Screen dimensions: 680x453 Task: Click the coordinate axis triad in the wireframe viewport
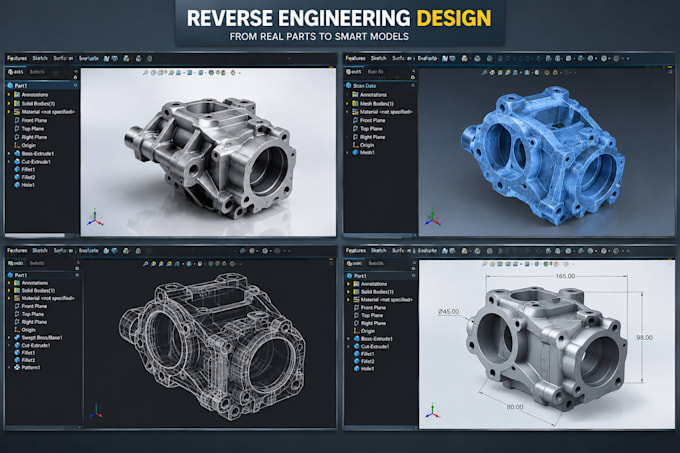(96, 411)
